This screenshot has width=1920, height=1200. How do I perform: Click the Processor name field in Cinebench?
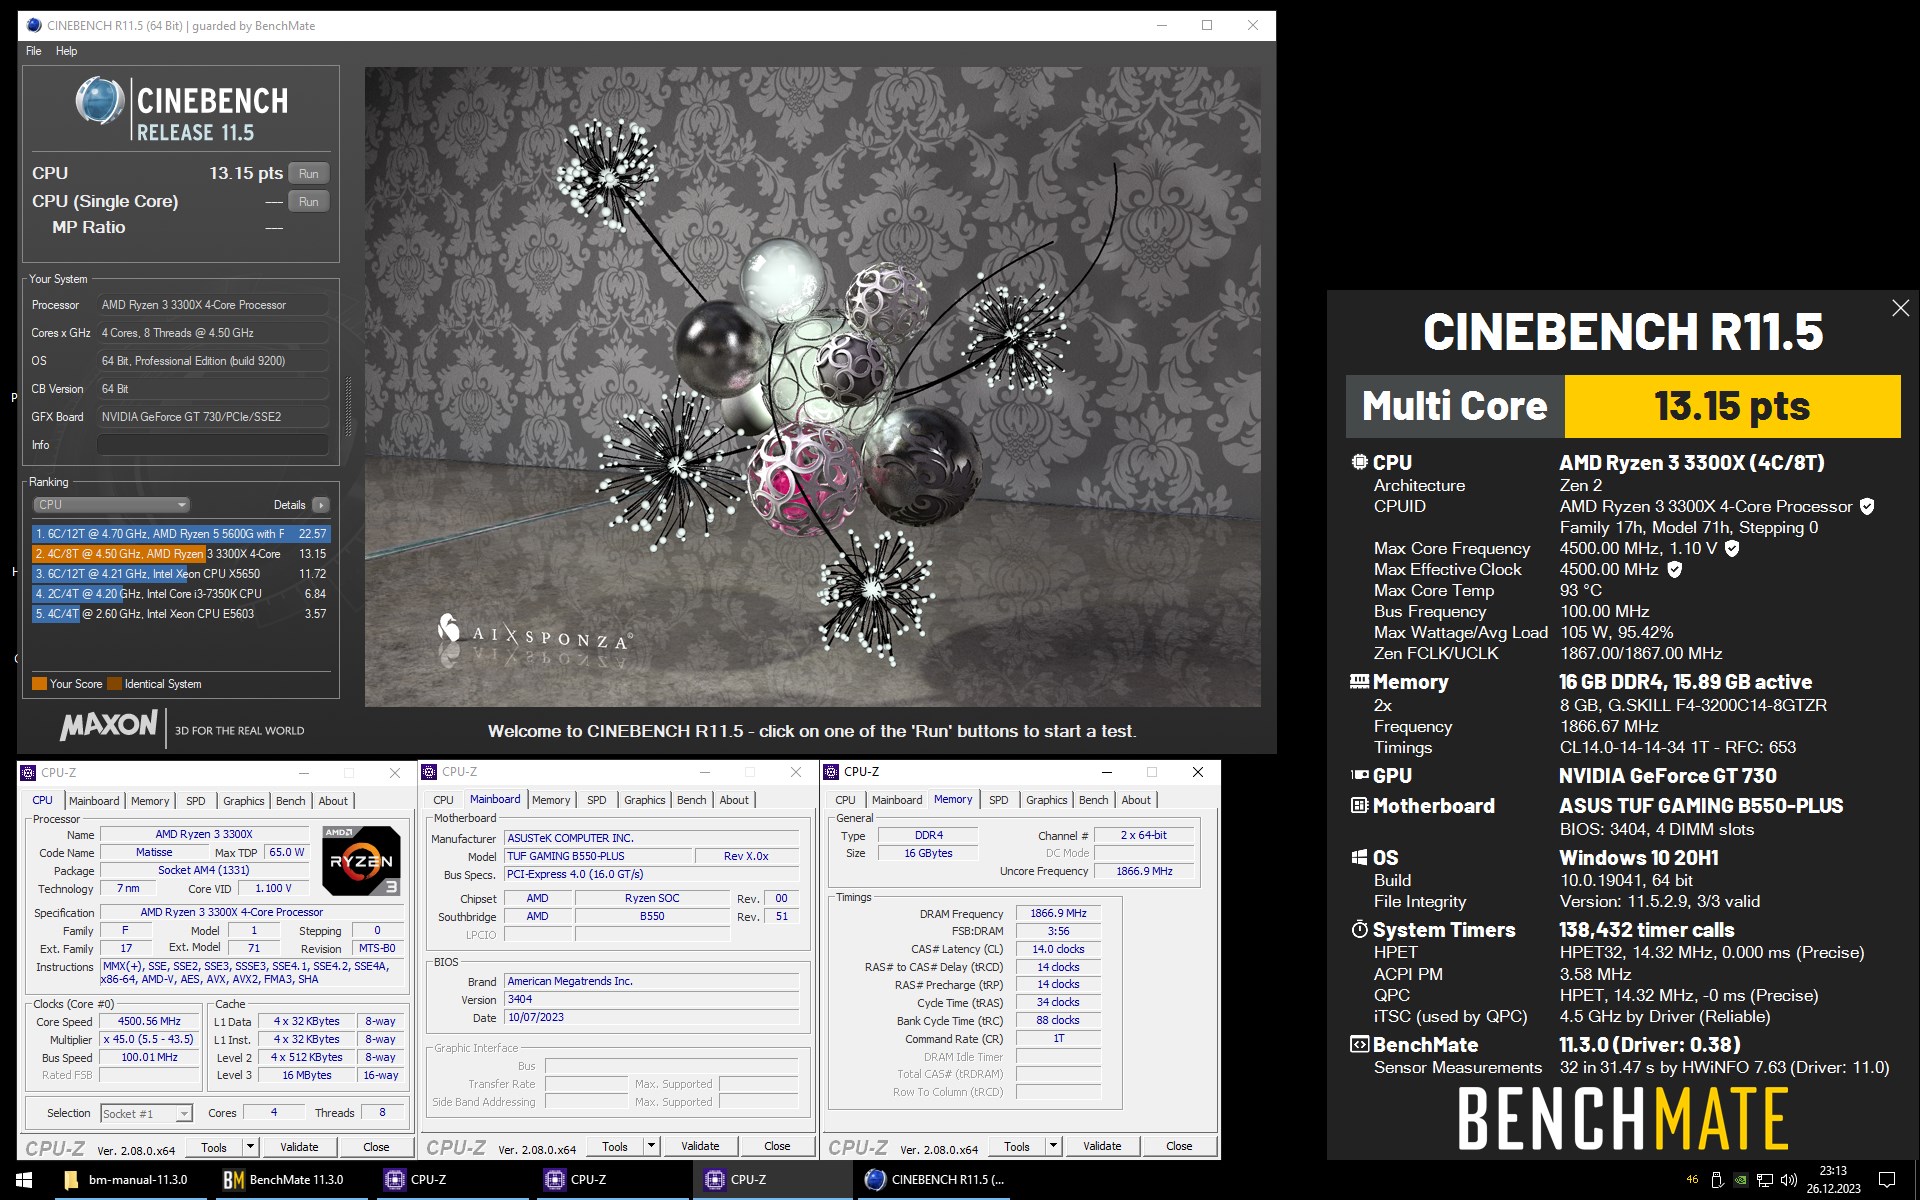212,305
